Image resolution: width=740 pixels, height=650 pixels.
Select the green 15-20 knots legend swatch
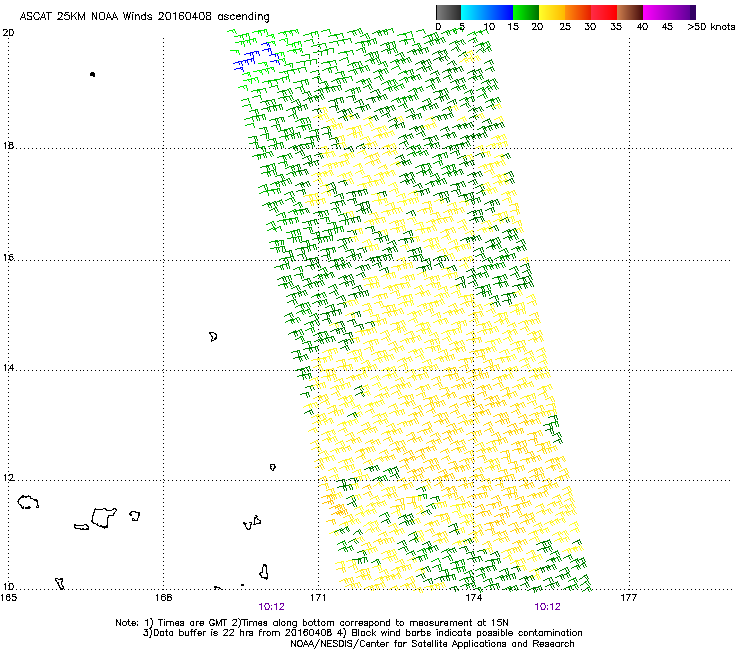[x=526, y=12]
